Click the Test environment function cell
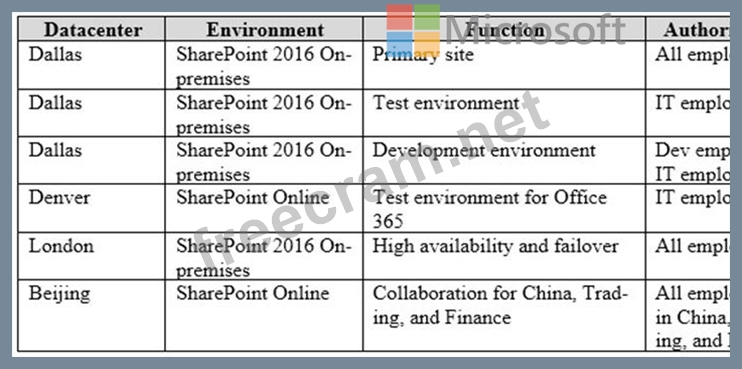The height and width of the screenshot is (369, 742). point(504,113)
